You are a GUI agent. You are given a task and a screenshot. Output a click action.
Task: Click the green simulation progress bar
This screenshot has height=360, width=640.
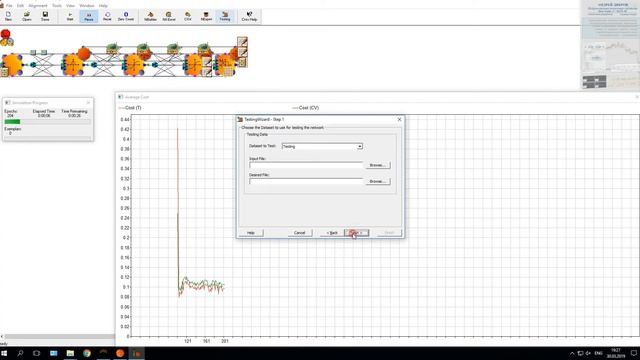(x=12, y=122)
